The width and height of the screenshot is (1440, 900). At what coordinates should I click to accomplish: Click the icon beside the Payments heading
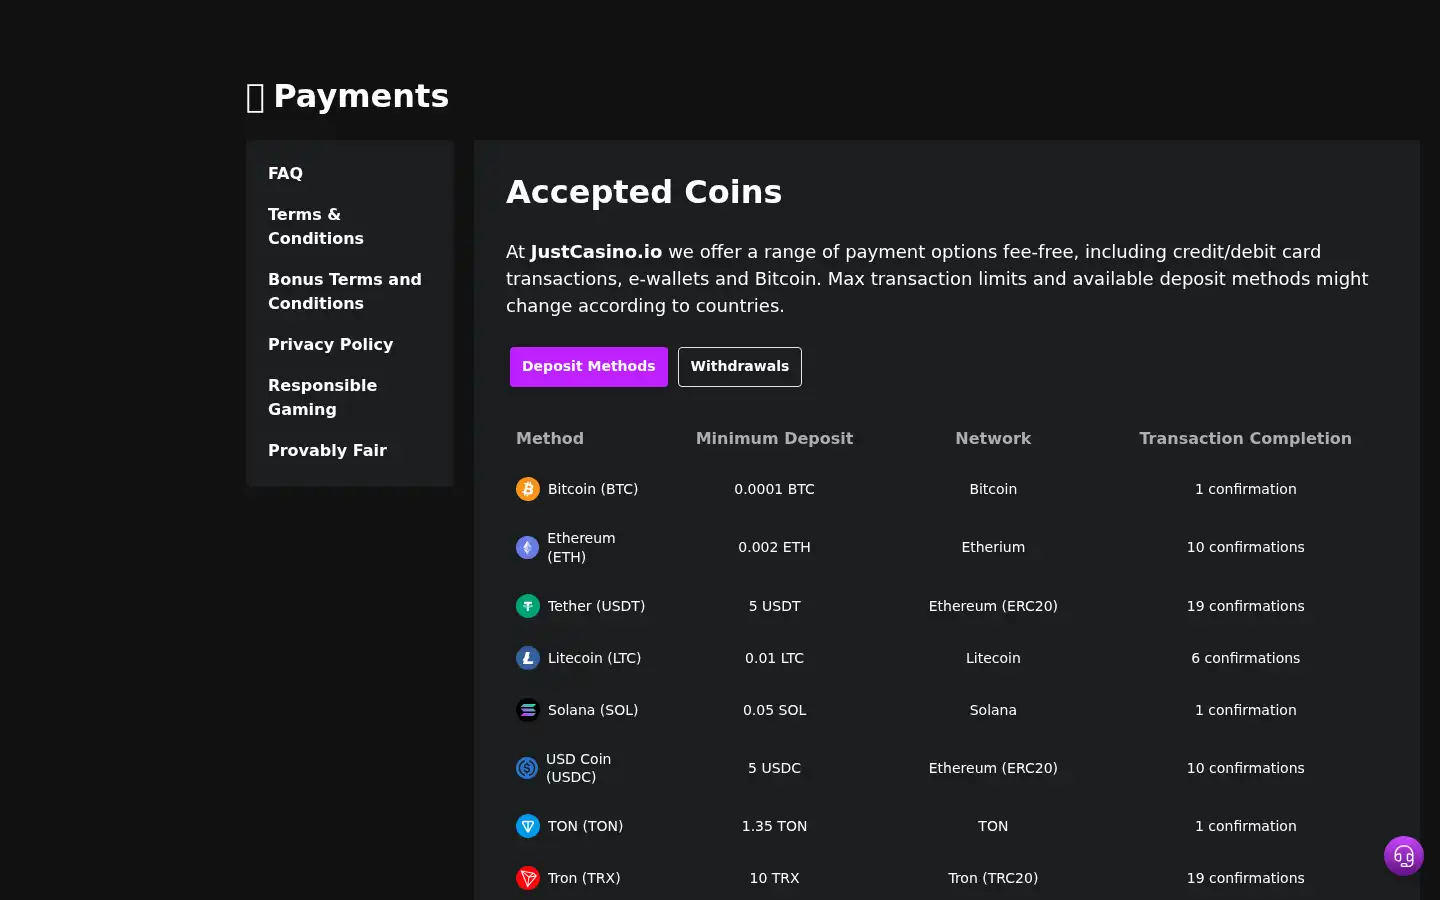click(x=255, y=97)
